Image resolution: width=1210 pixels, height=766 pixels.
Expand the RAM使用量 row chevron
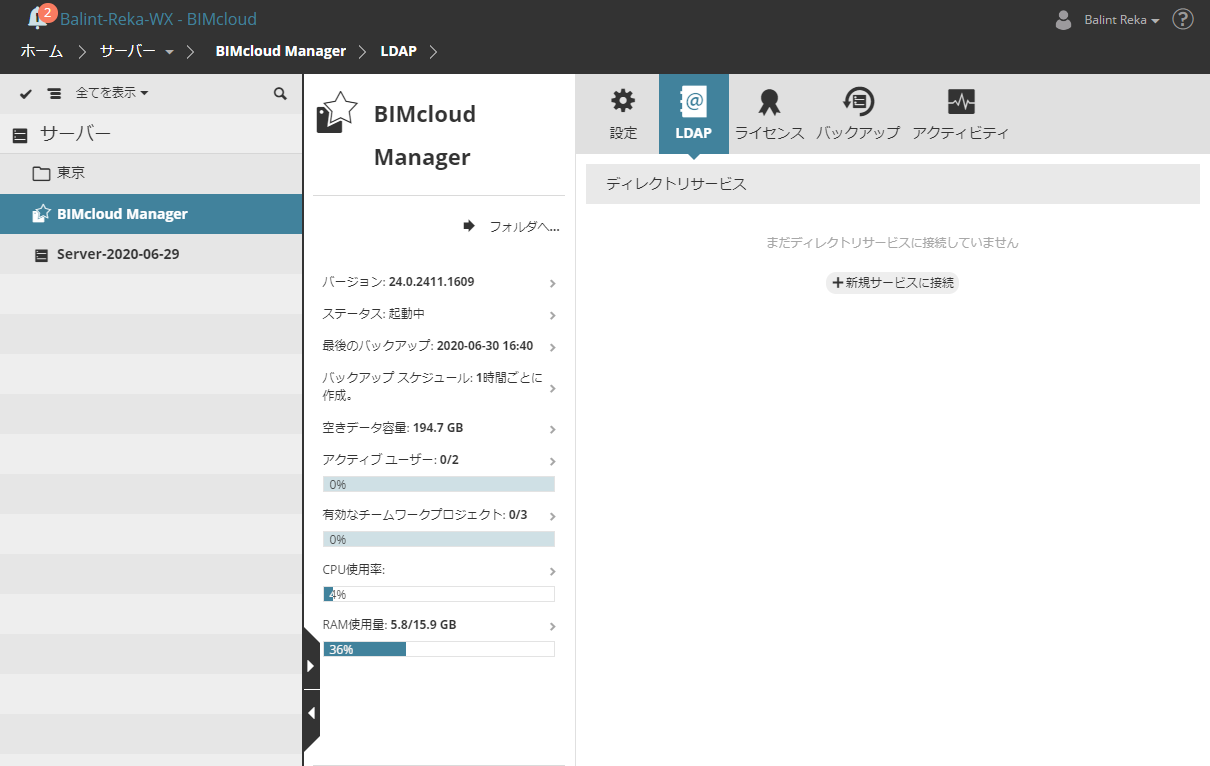[x=553, y=627]
